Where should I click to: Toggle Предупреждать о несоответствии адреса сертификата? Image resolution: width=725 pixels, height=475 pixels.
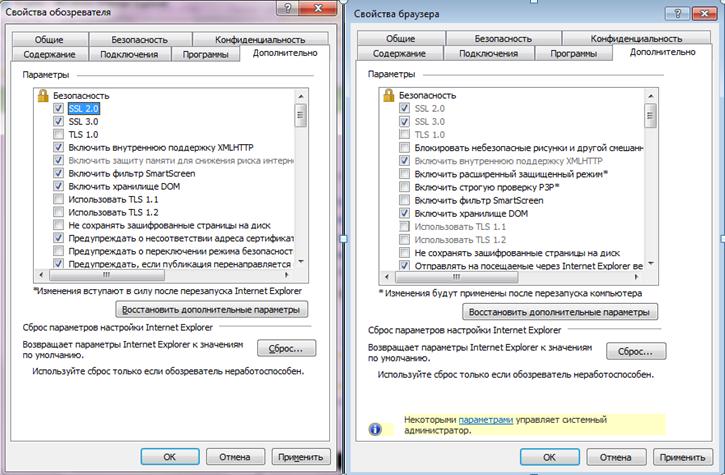click(x=58, y=238)
